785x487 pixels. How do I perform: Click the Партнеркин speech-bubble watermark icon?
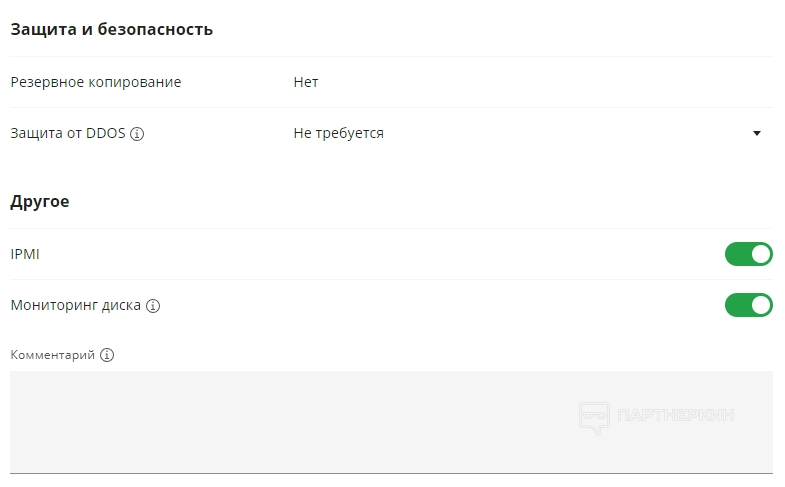coord(594,416)
